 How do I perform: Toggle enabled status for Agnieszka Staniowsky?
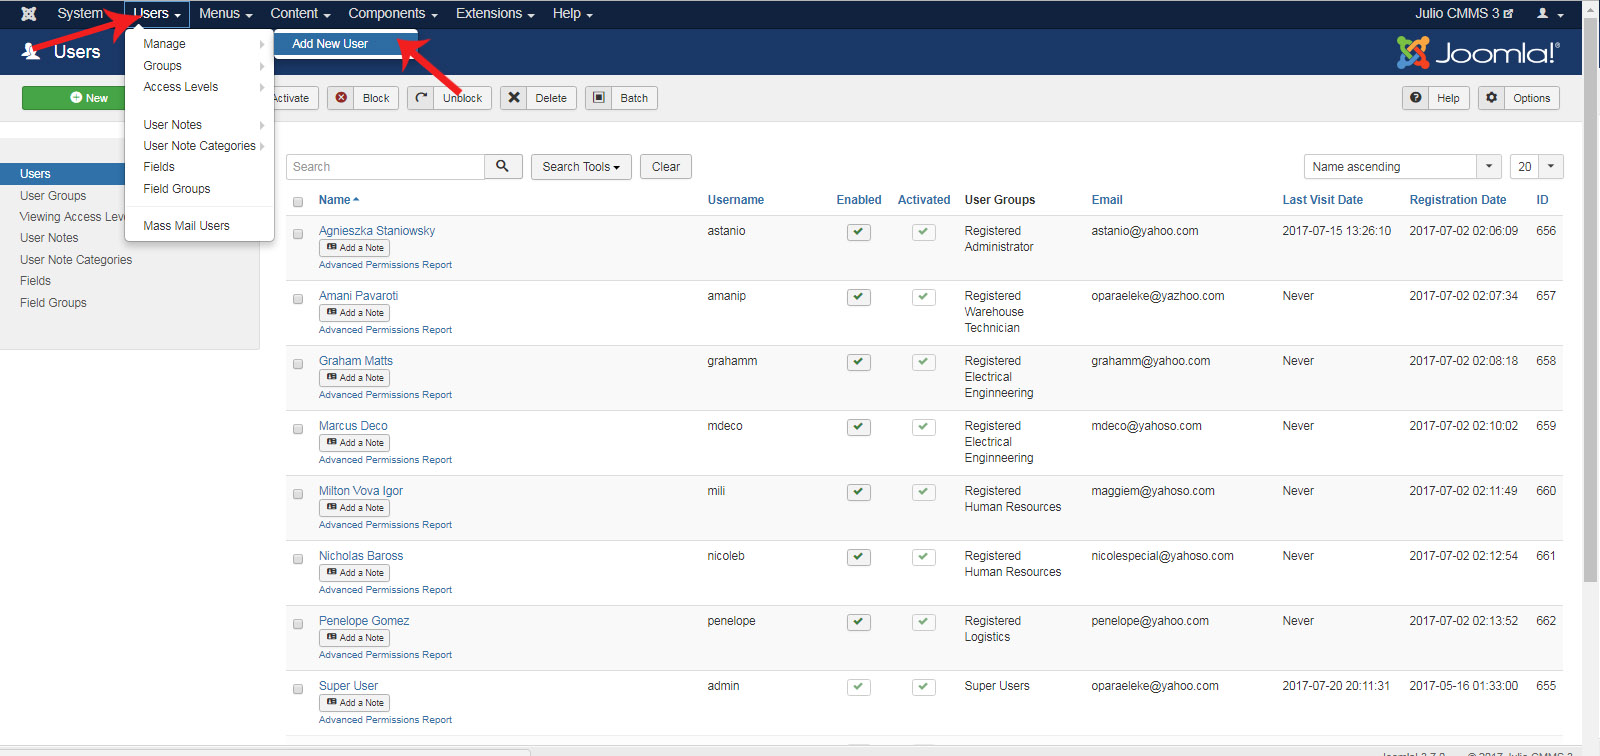pyautogui.click(x=859, y=232)
